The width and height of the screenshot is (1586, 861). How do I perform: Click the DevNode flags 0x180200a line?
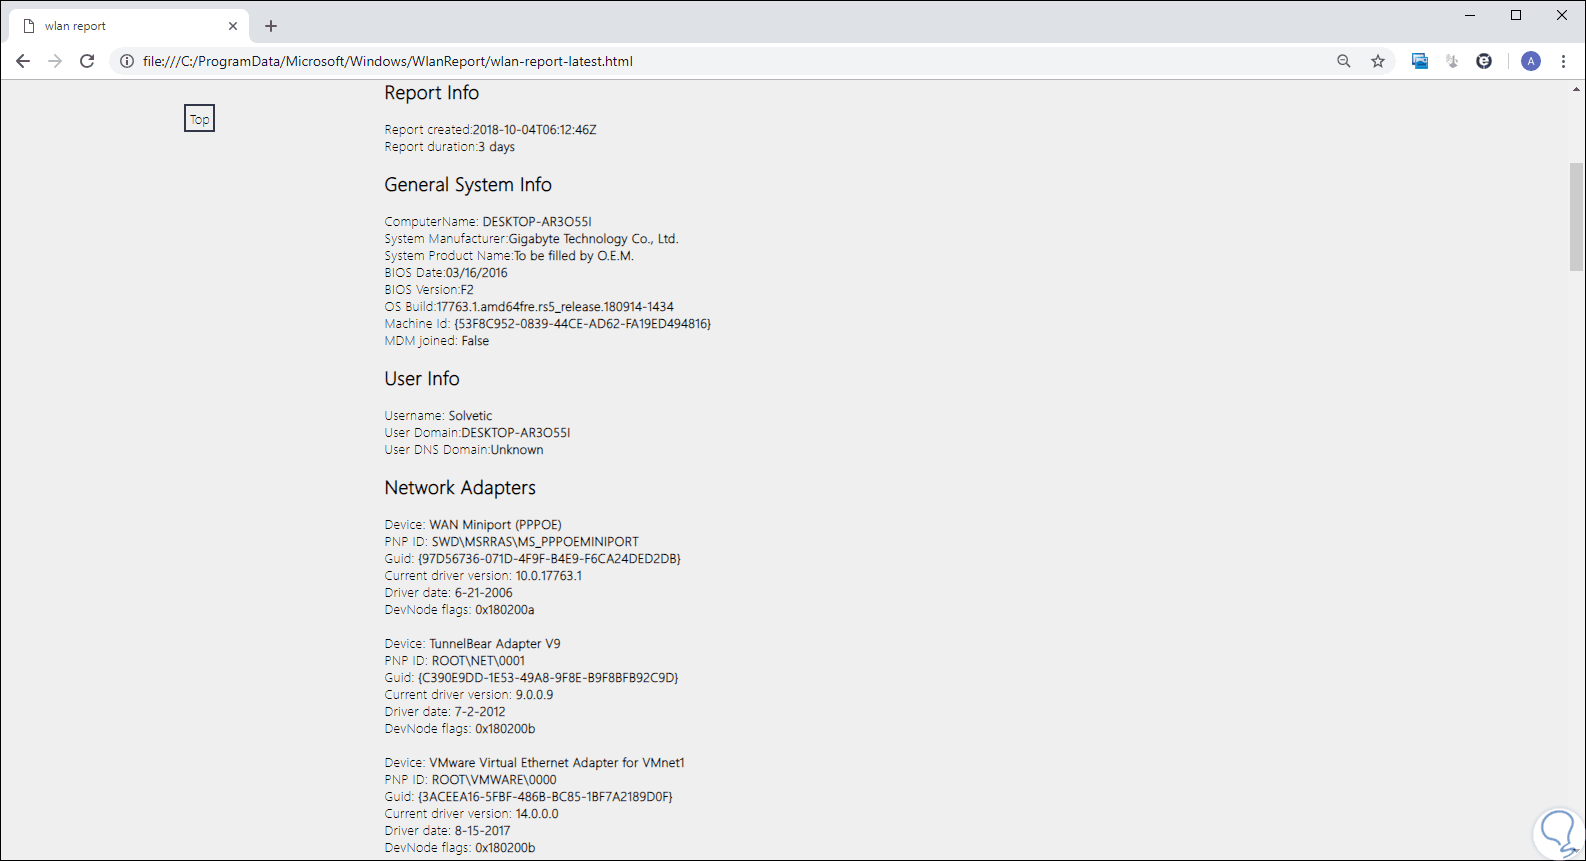(x=460, y=610)
